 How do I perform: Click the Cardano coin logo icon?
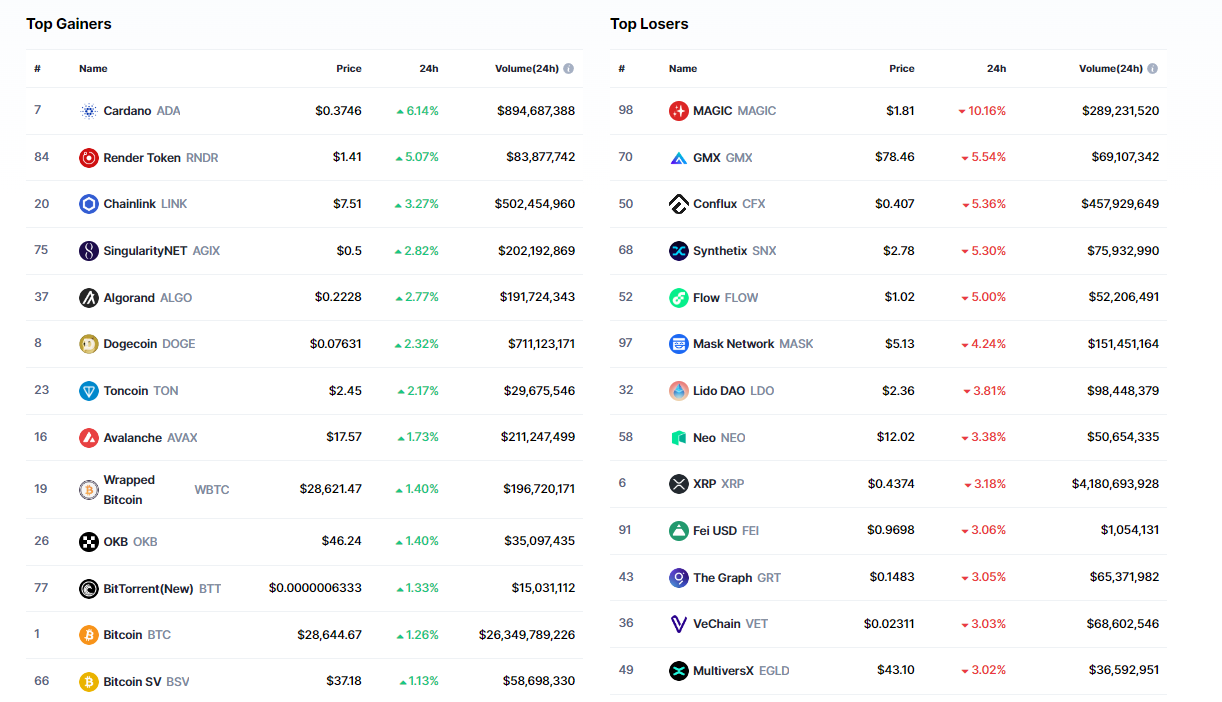89,111
